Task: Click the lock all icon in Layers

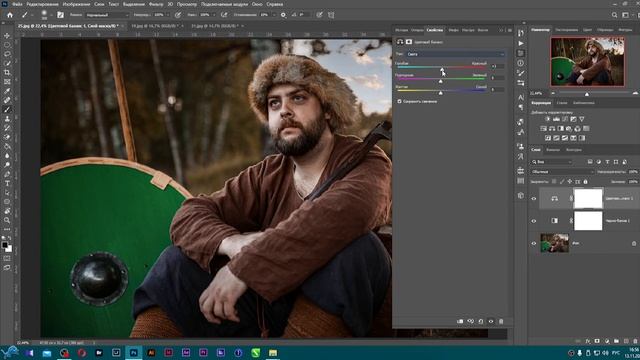Action: coord(585,182)
